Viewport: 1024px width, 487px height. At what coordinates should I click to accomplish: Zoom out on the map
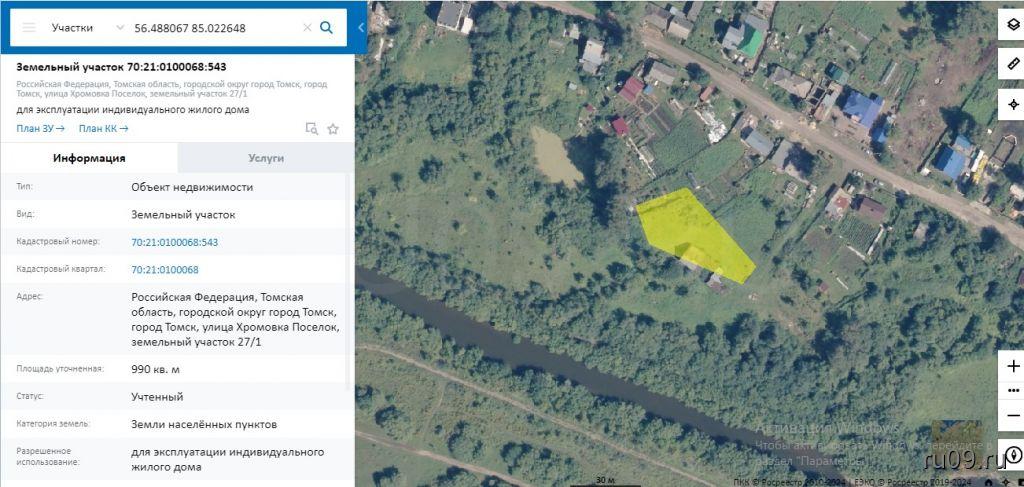(x=1012, y=414)
